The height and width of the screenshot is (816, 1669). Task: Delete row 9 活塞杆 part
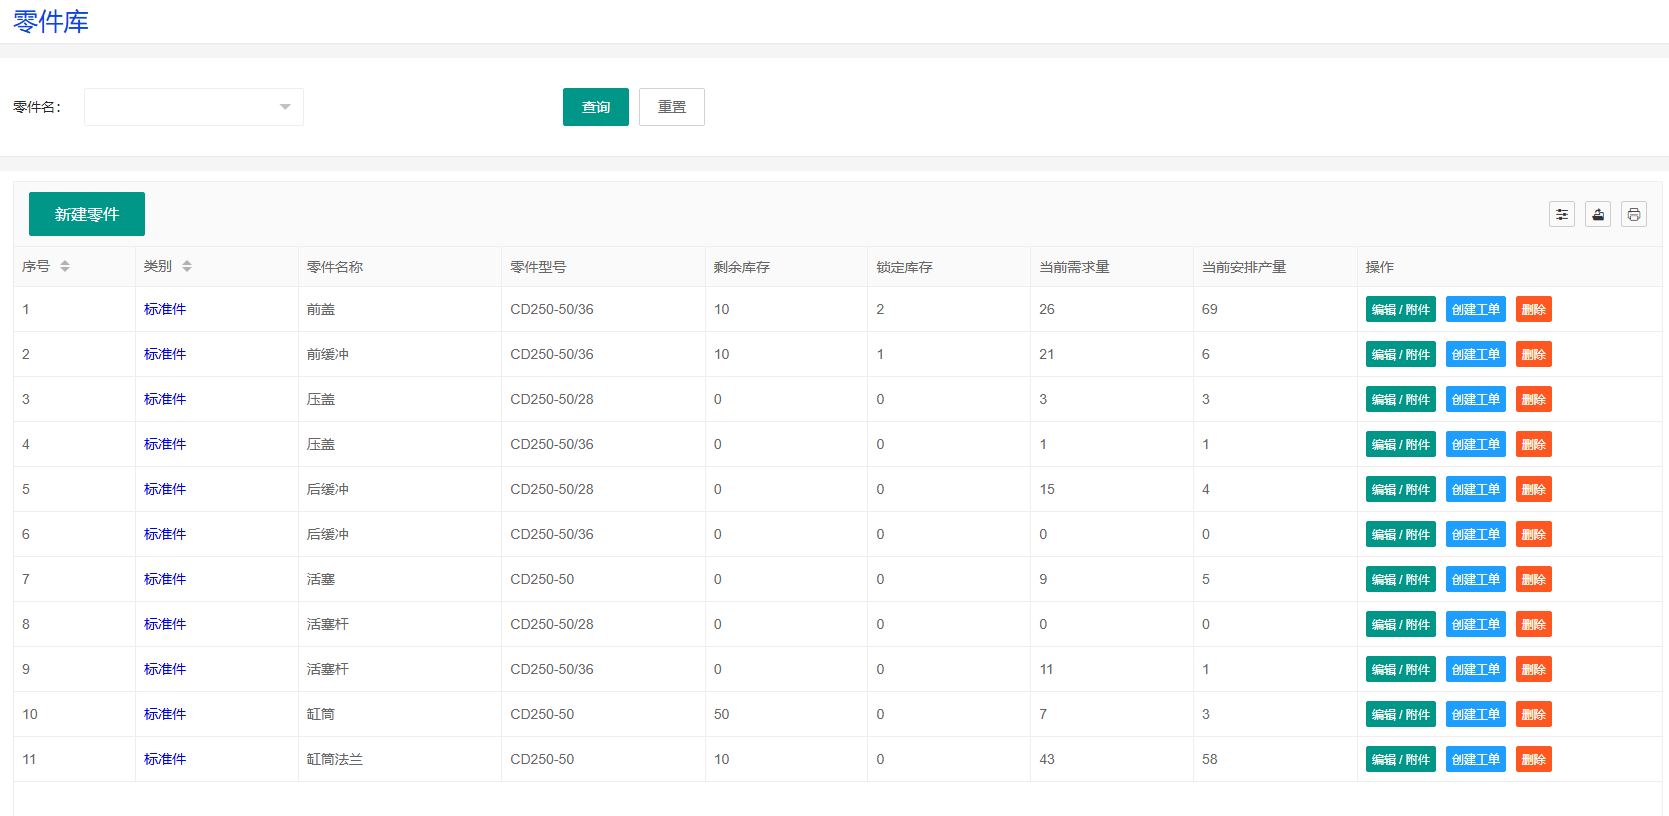pyautogui.click(x=1533, y=669)
